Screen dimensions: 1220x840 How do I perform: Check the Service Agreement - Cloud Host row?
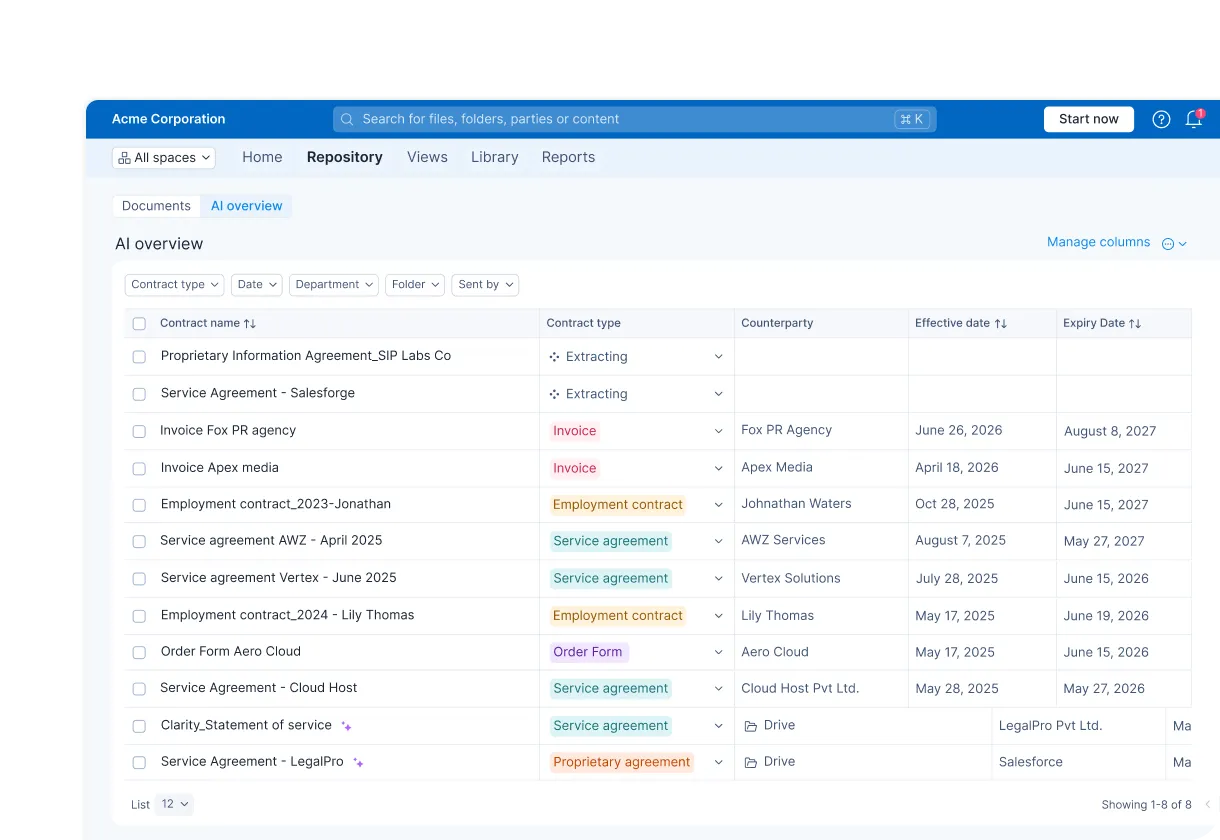(x=139, y=689)
